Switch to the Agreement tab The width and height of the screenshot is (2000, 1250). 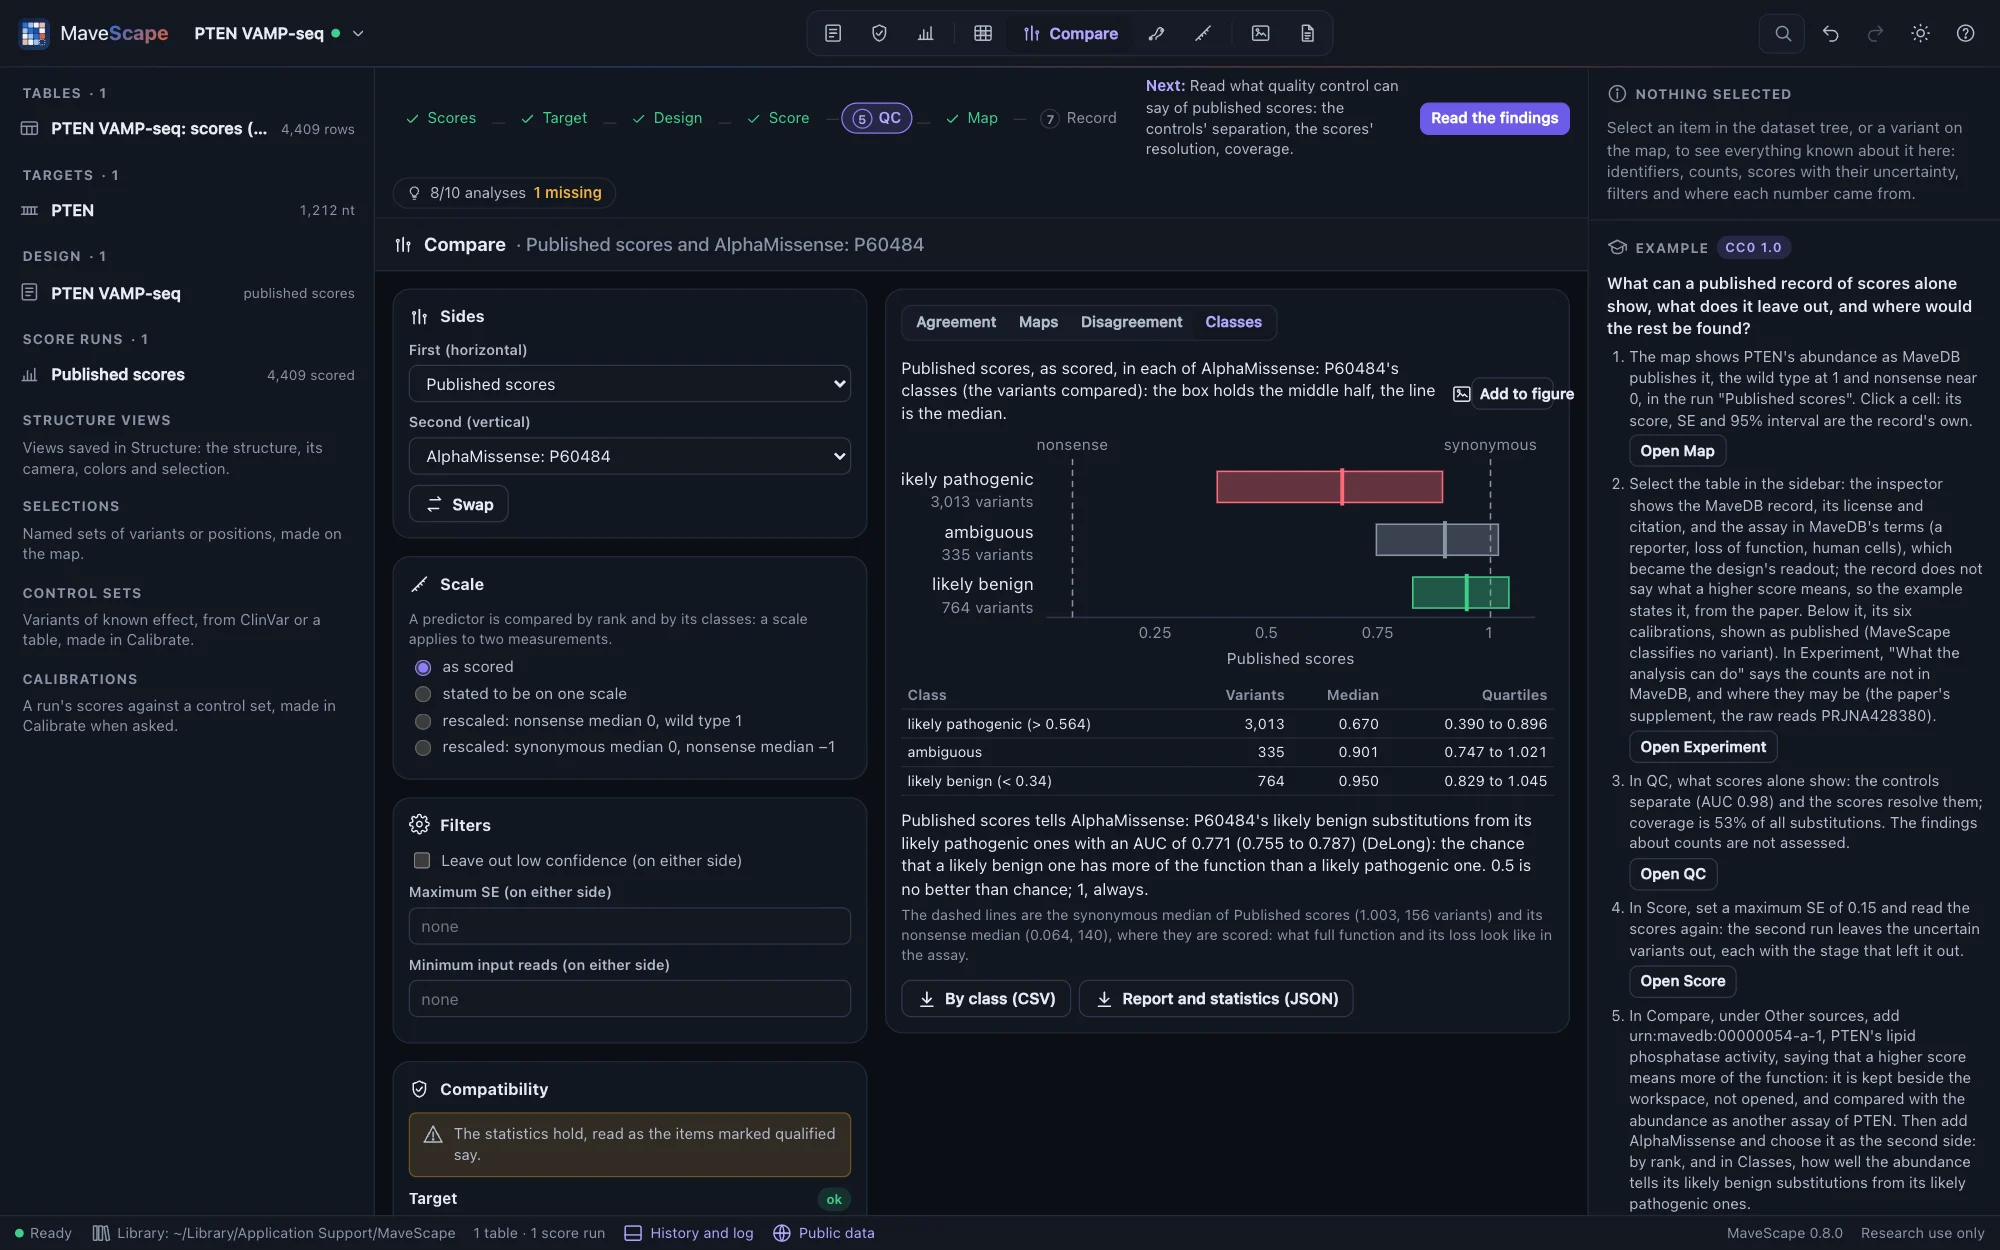(x=956, y=322)
